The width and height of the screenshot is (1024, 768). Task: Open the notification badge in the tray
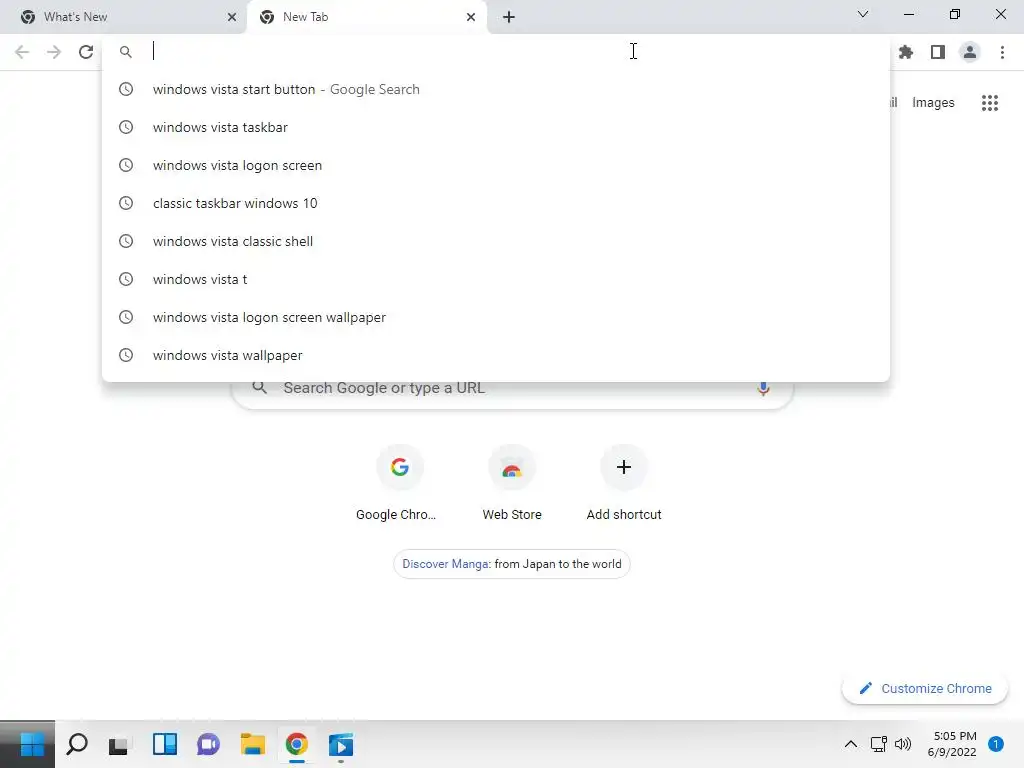pos(996,744)
